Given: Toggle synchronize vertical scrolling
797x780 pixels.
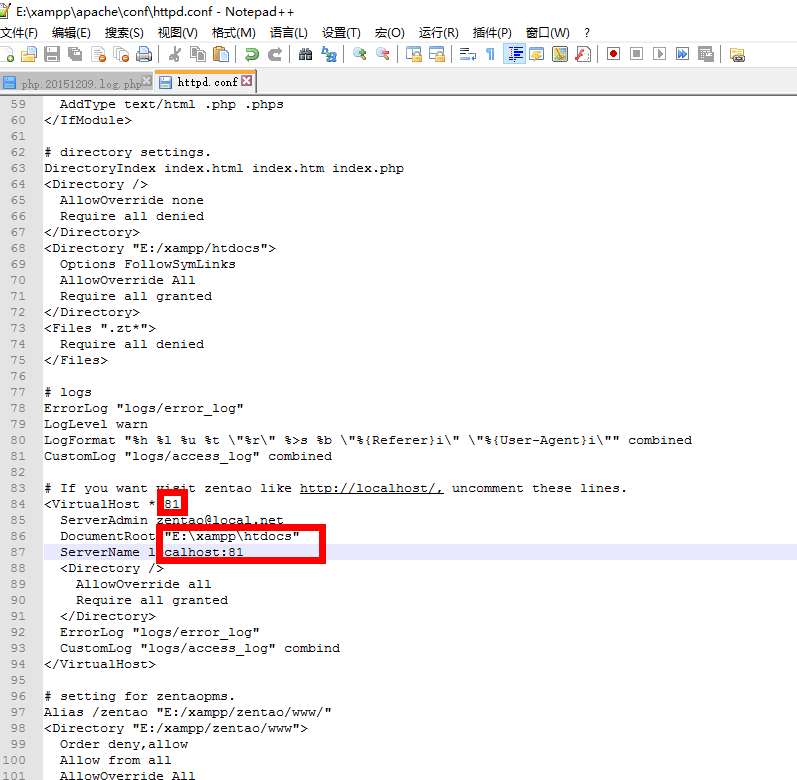Looking at the screenshot, I should [414, 54].
